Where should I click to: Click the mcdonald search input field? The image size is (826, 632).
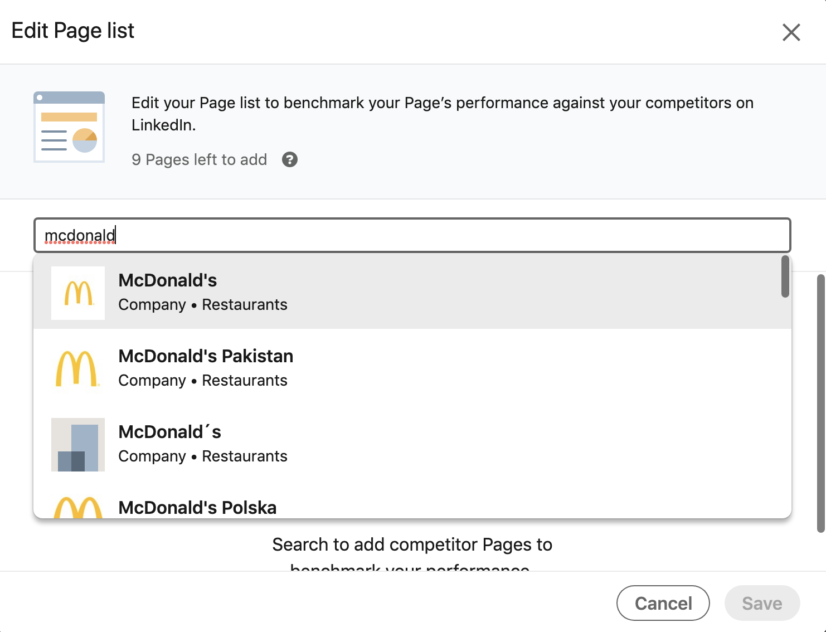(412, 235)
